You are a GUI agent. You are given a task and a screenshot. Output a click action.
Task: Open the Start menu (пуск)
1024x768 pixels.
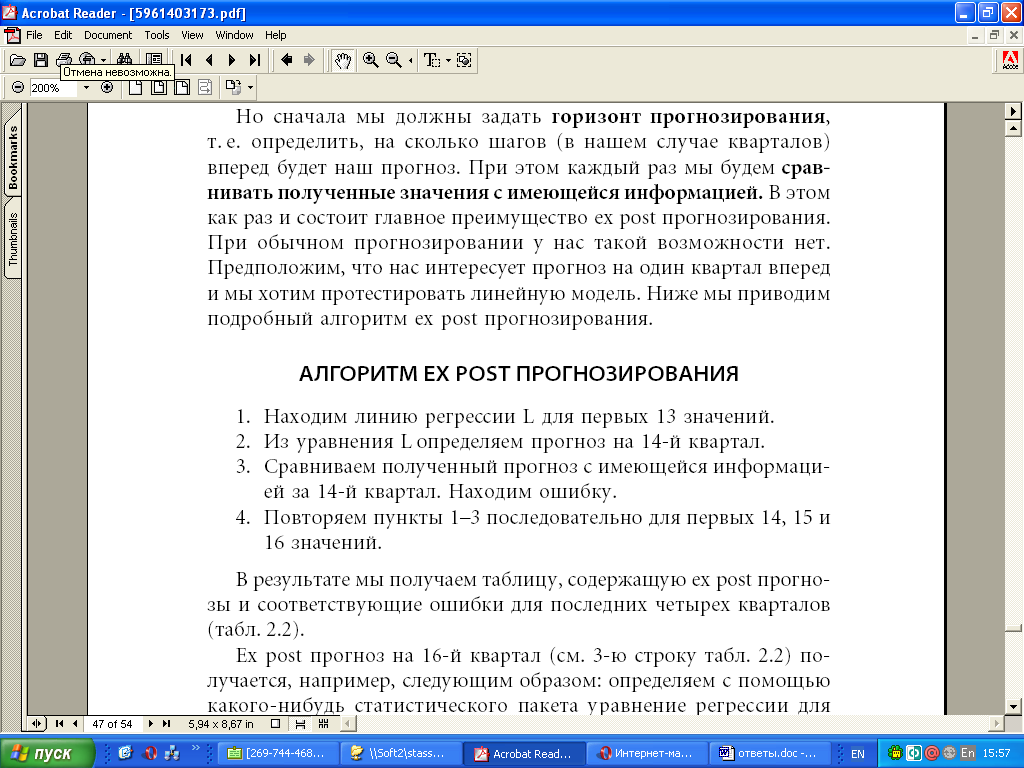46,753
